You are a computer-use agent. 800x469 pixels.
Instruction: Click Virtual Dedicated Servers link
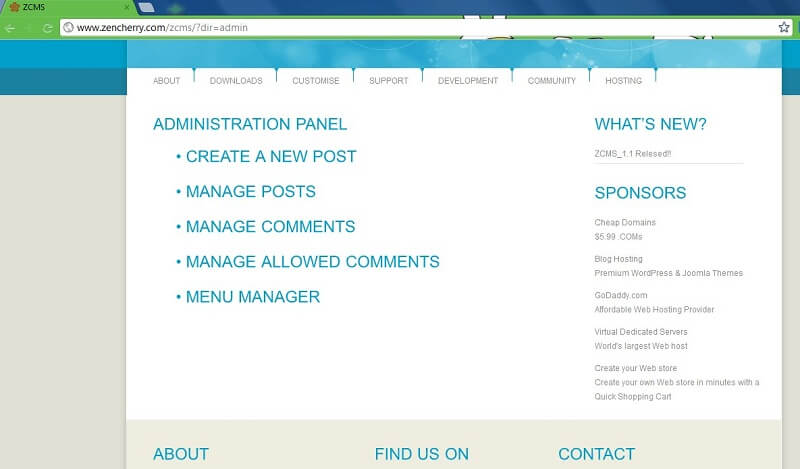click(641, 332)
